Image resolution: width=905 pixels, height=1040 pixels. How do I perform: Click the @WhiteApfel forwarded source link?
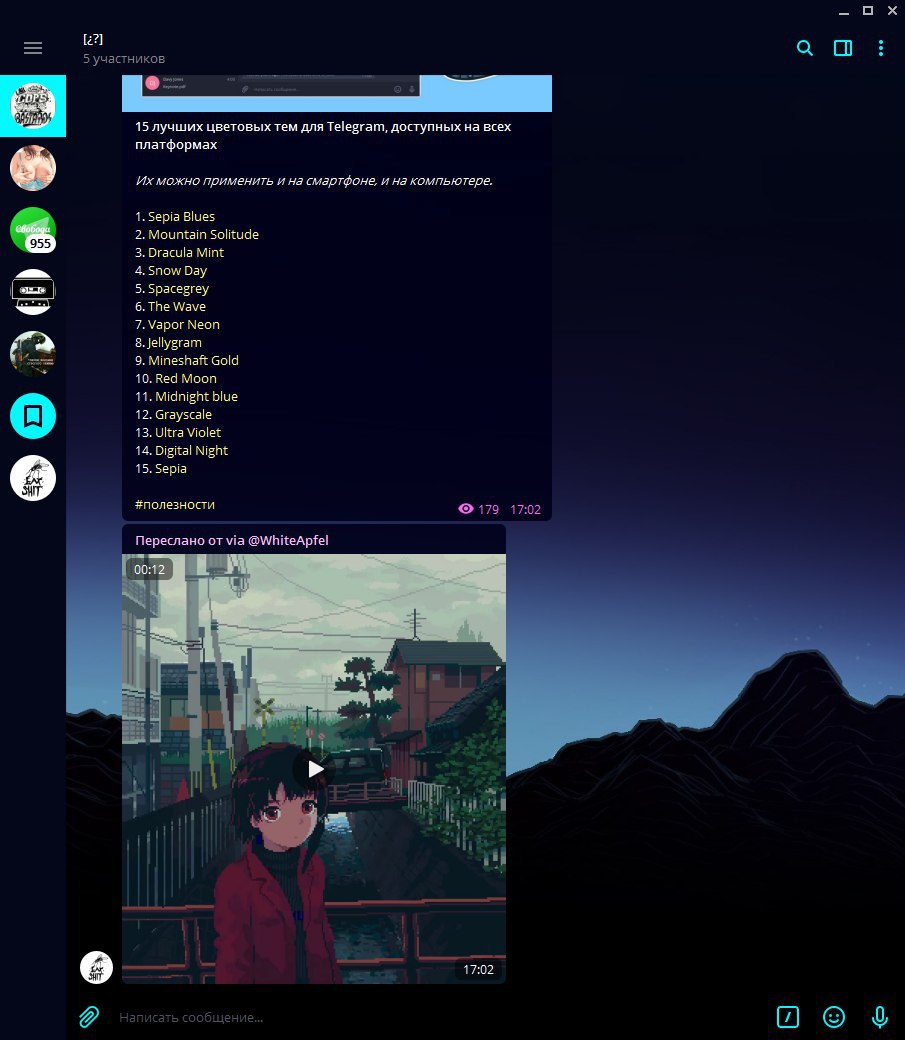click(288, 540)
